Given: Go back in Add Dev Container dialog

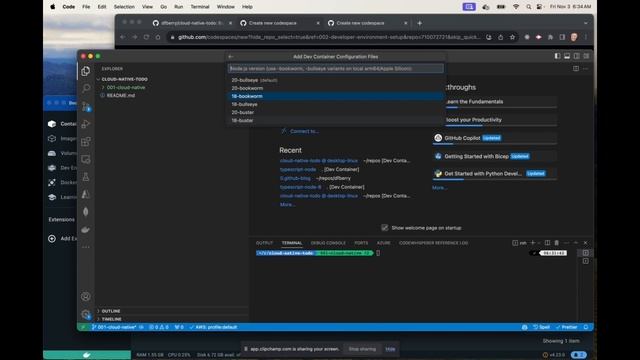Looking at the screenshot, I should [231, 57].
